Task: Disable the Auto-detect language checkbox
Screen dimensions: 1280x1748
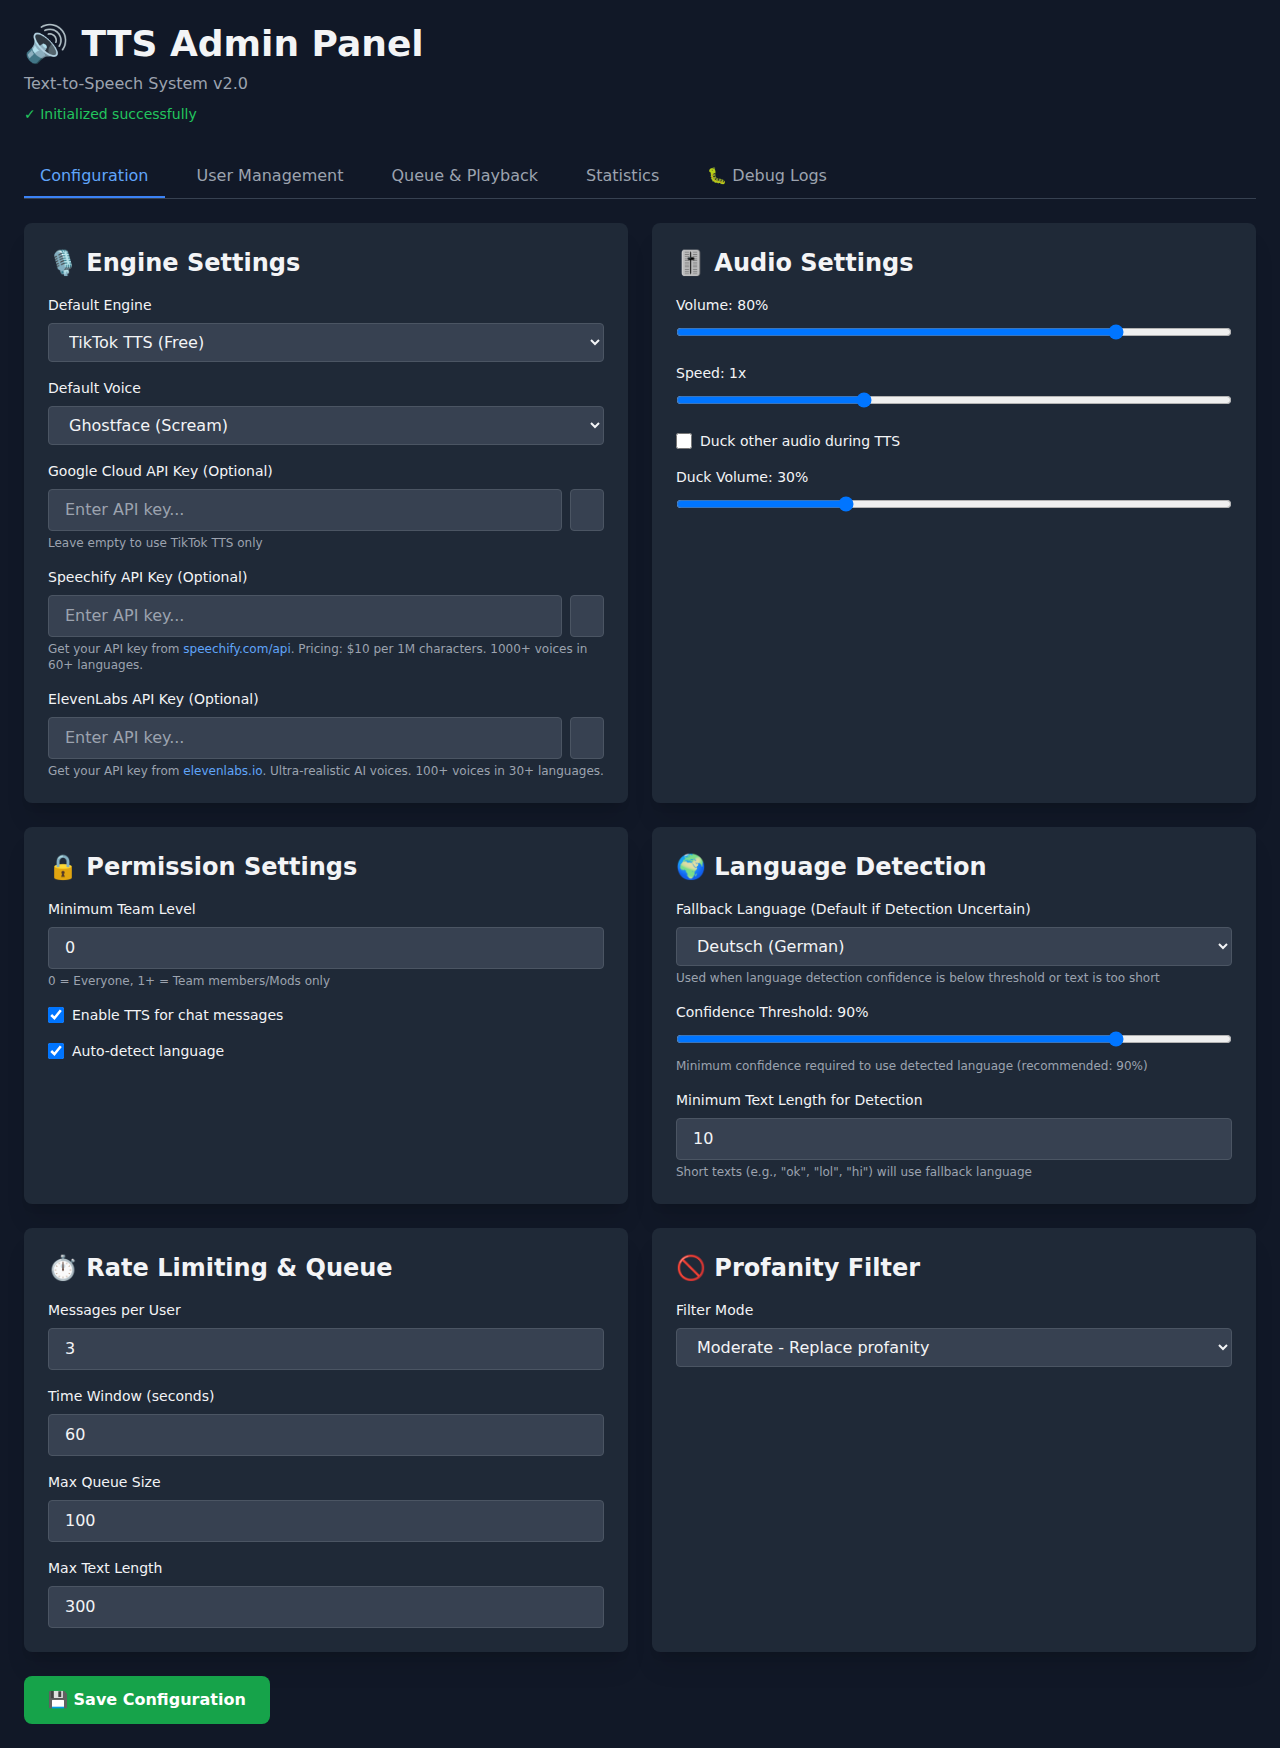Action: coord(56,1051)
